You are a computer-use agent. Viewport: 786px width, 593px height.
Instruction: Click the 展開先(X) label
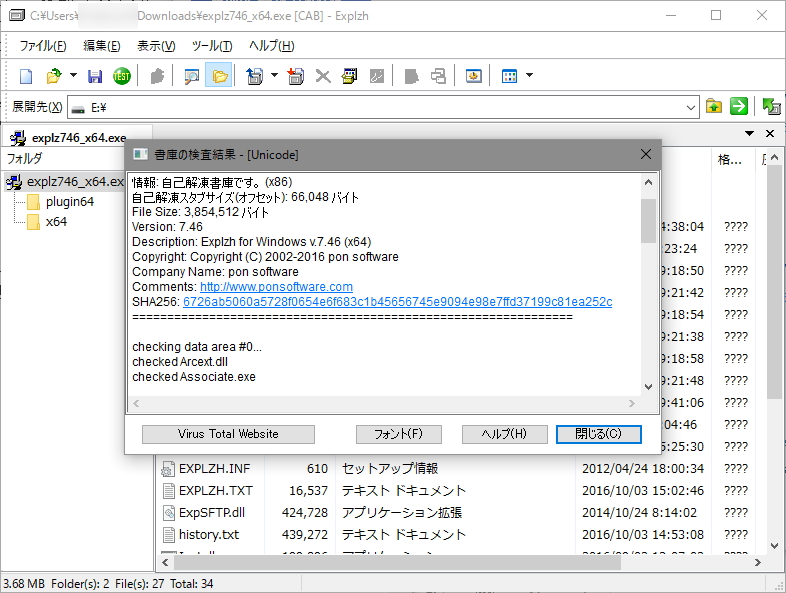point(37,107)
